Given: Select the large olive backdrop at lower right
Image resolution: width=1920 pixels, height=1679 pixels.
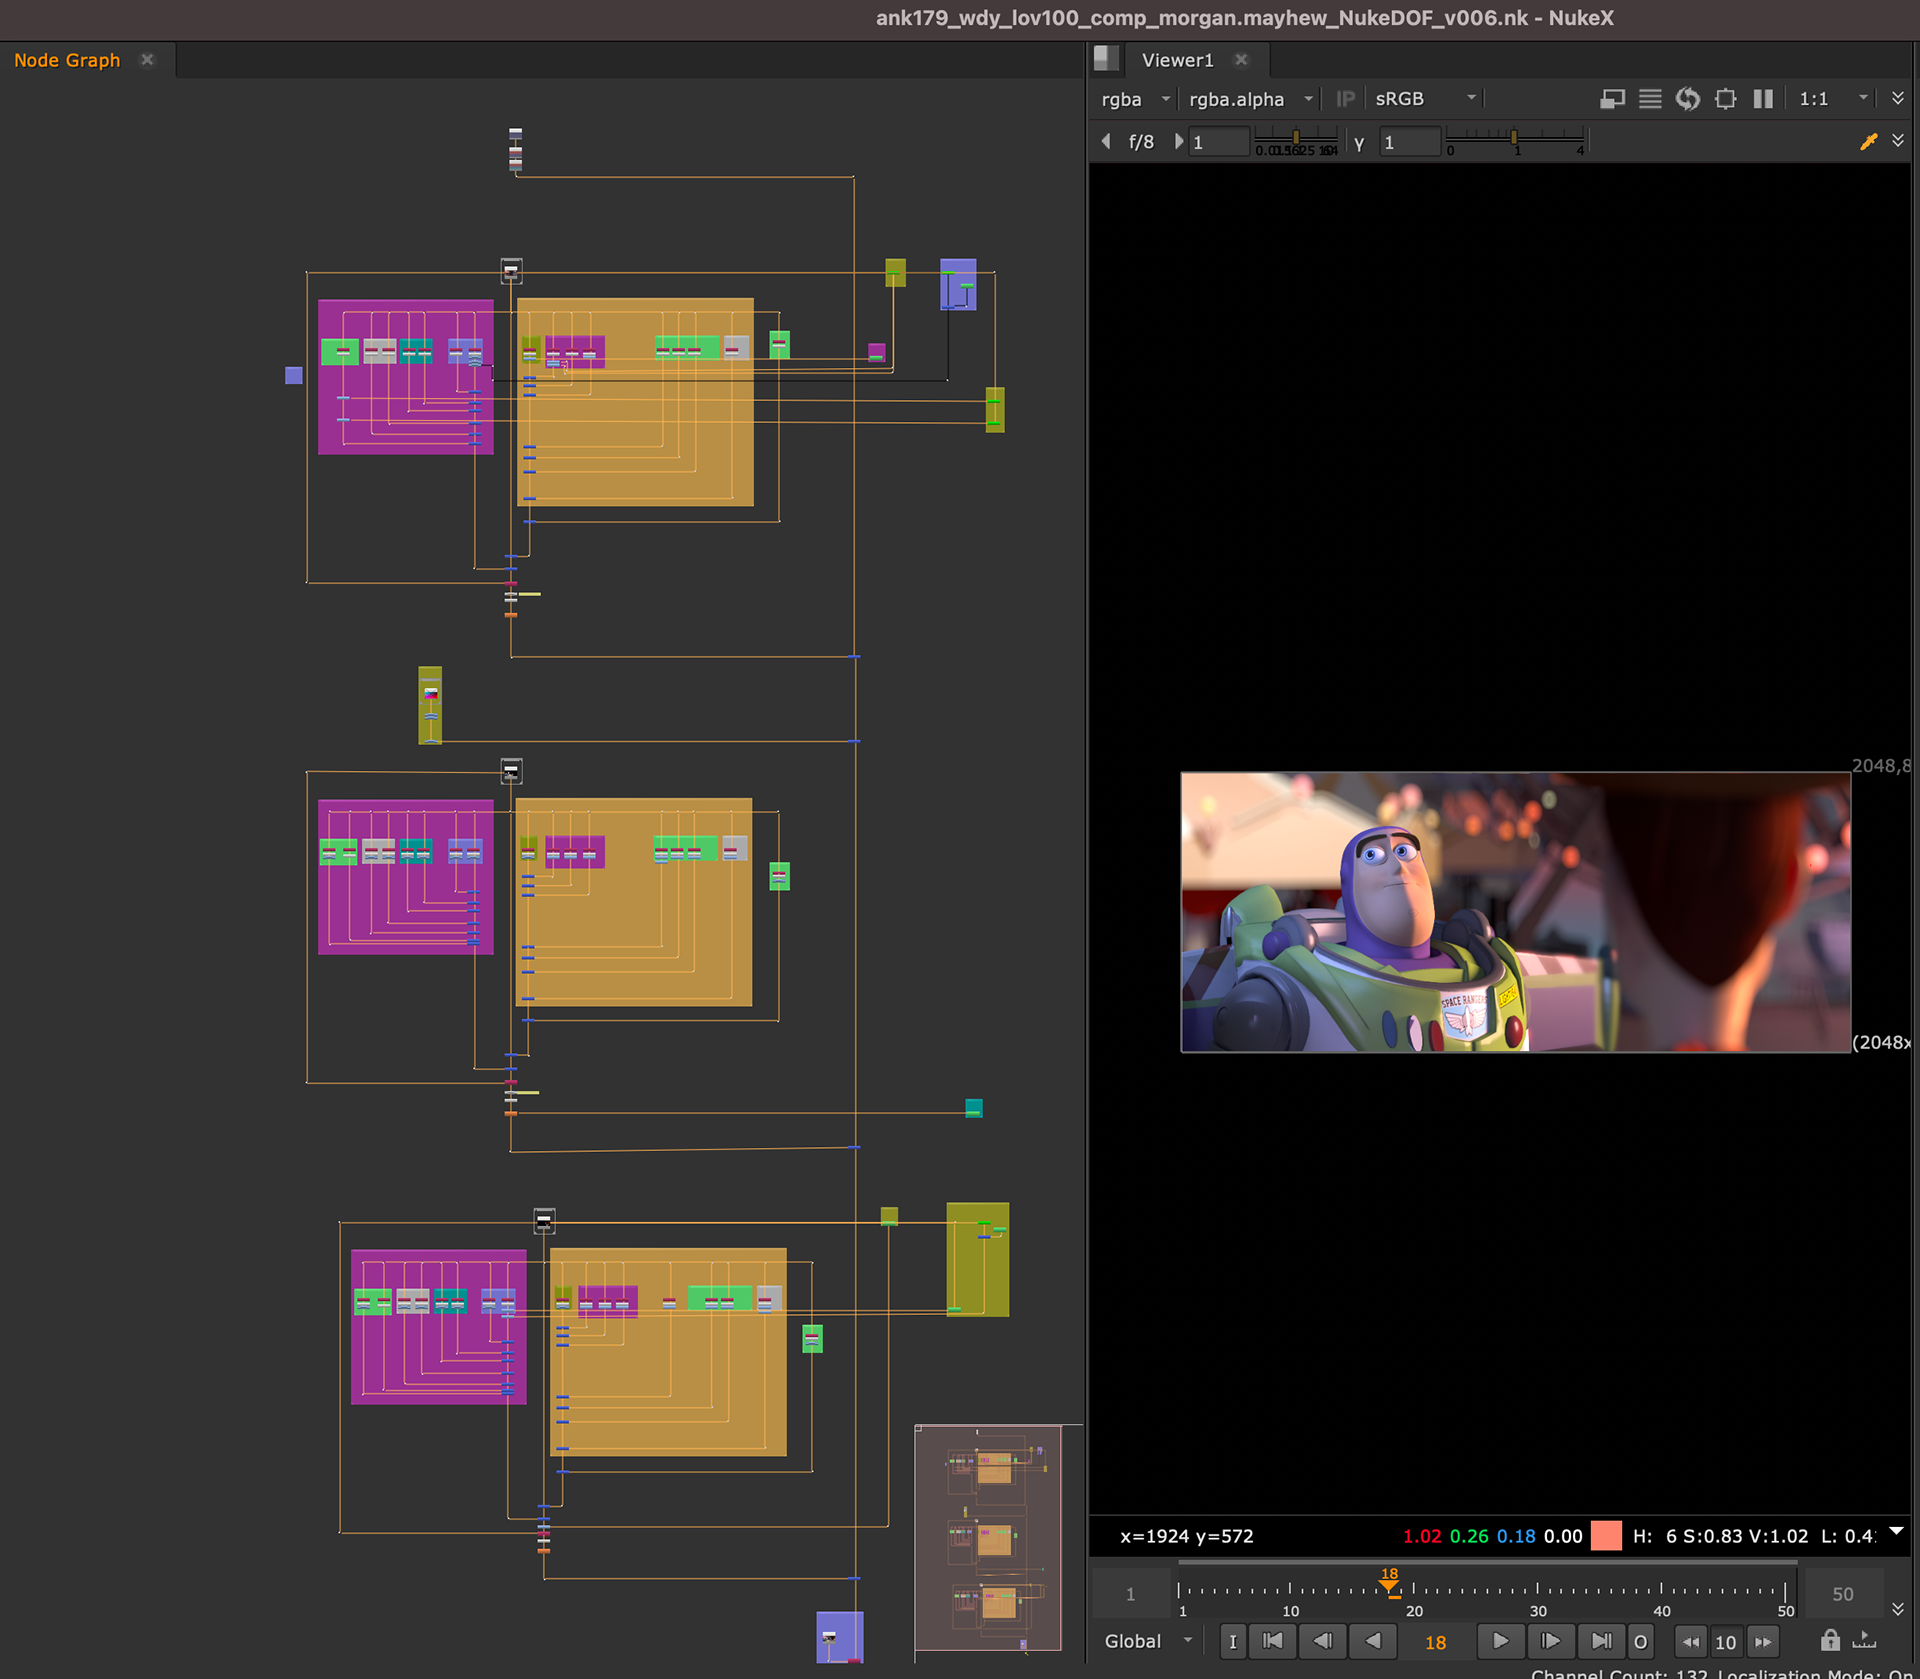Looking at the screenshot, I should pyautogui.click(x=977, y=1259).
